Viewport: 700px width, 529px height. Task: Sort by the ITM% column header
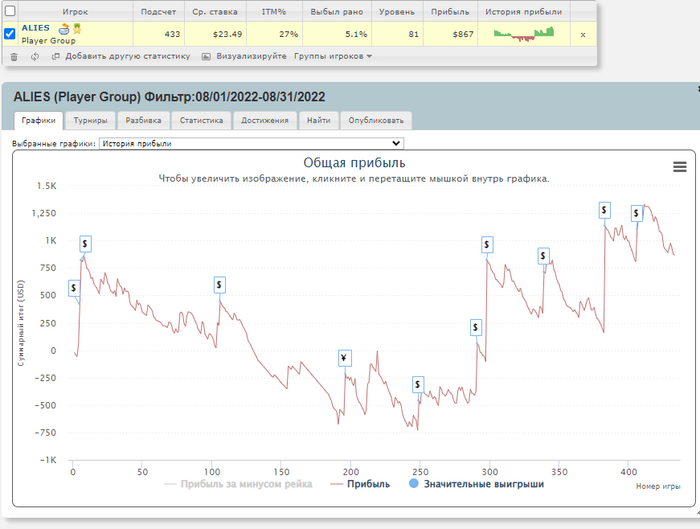274,12
